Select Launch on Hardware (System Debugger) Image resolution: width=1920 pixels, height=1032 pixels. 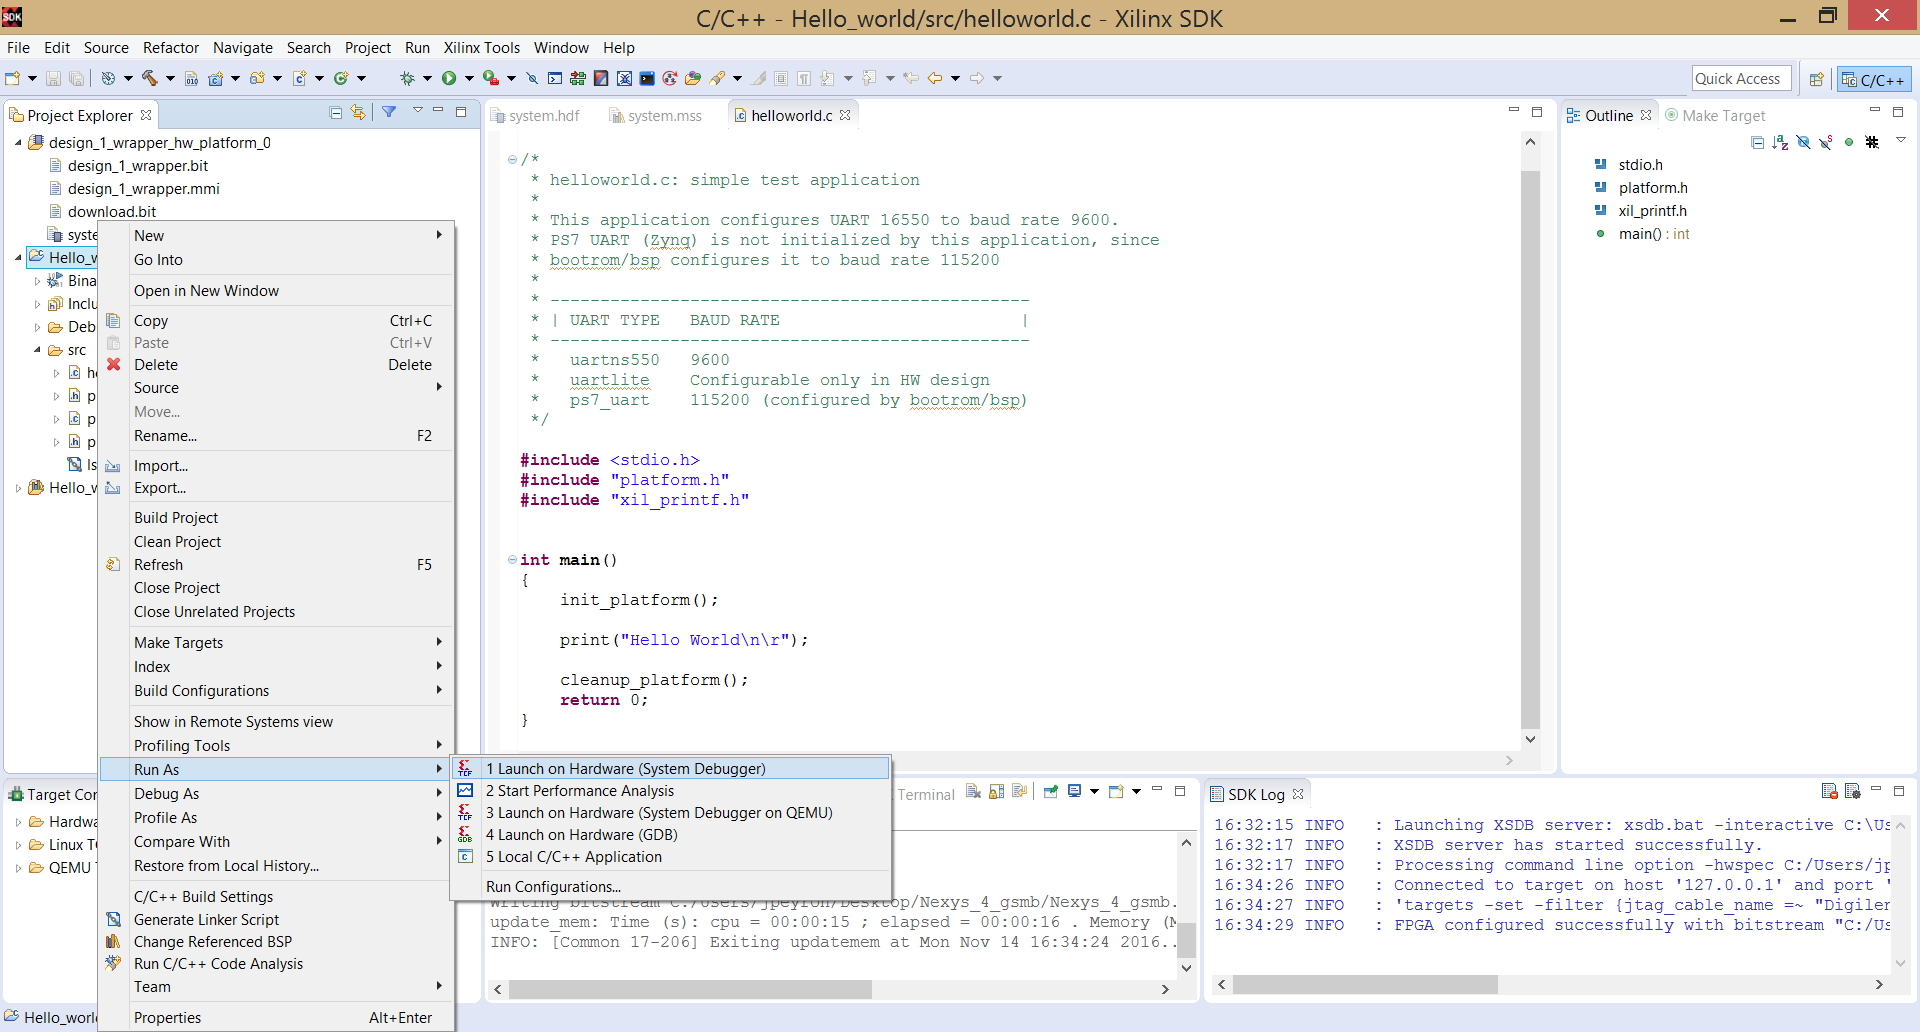click(671, 768)
